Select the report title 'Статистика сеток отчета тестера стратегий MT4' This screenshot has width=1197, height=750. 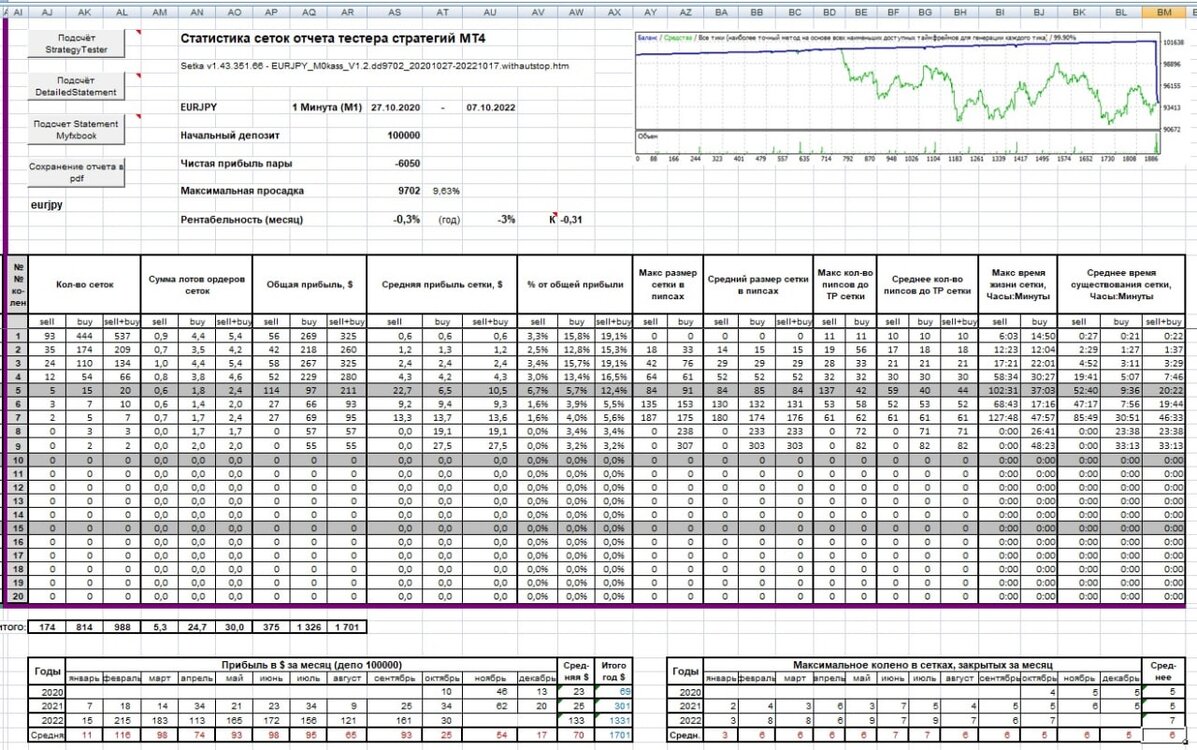332,38
